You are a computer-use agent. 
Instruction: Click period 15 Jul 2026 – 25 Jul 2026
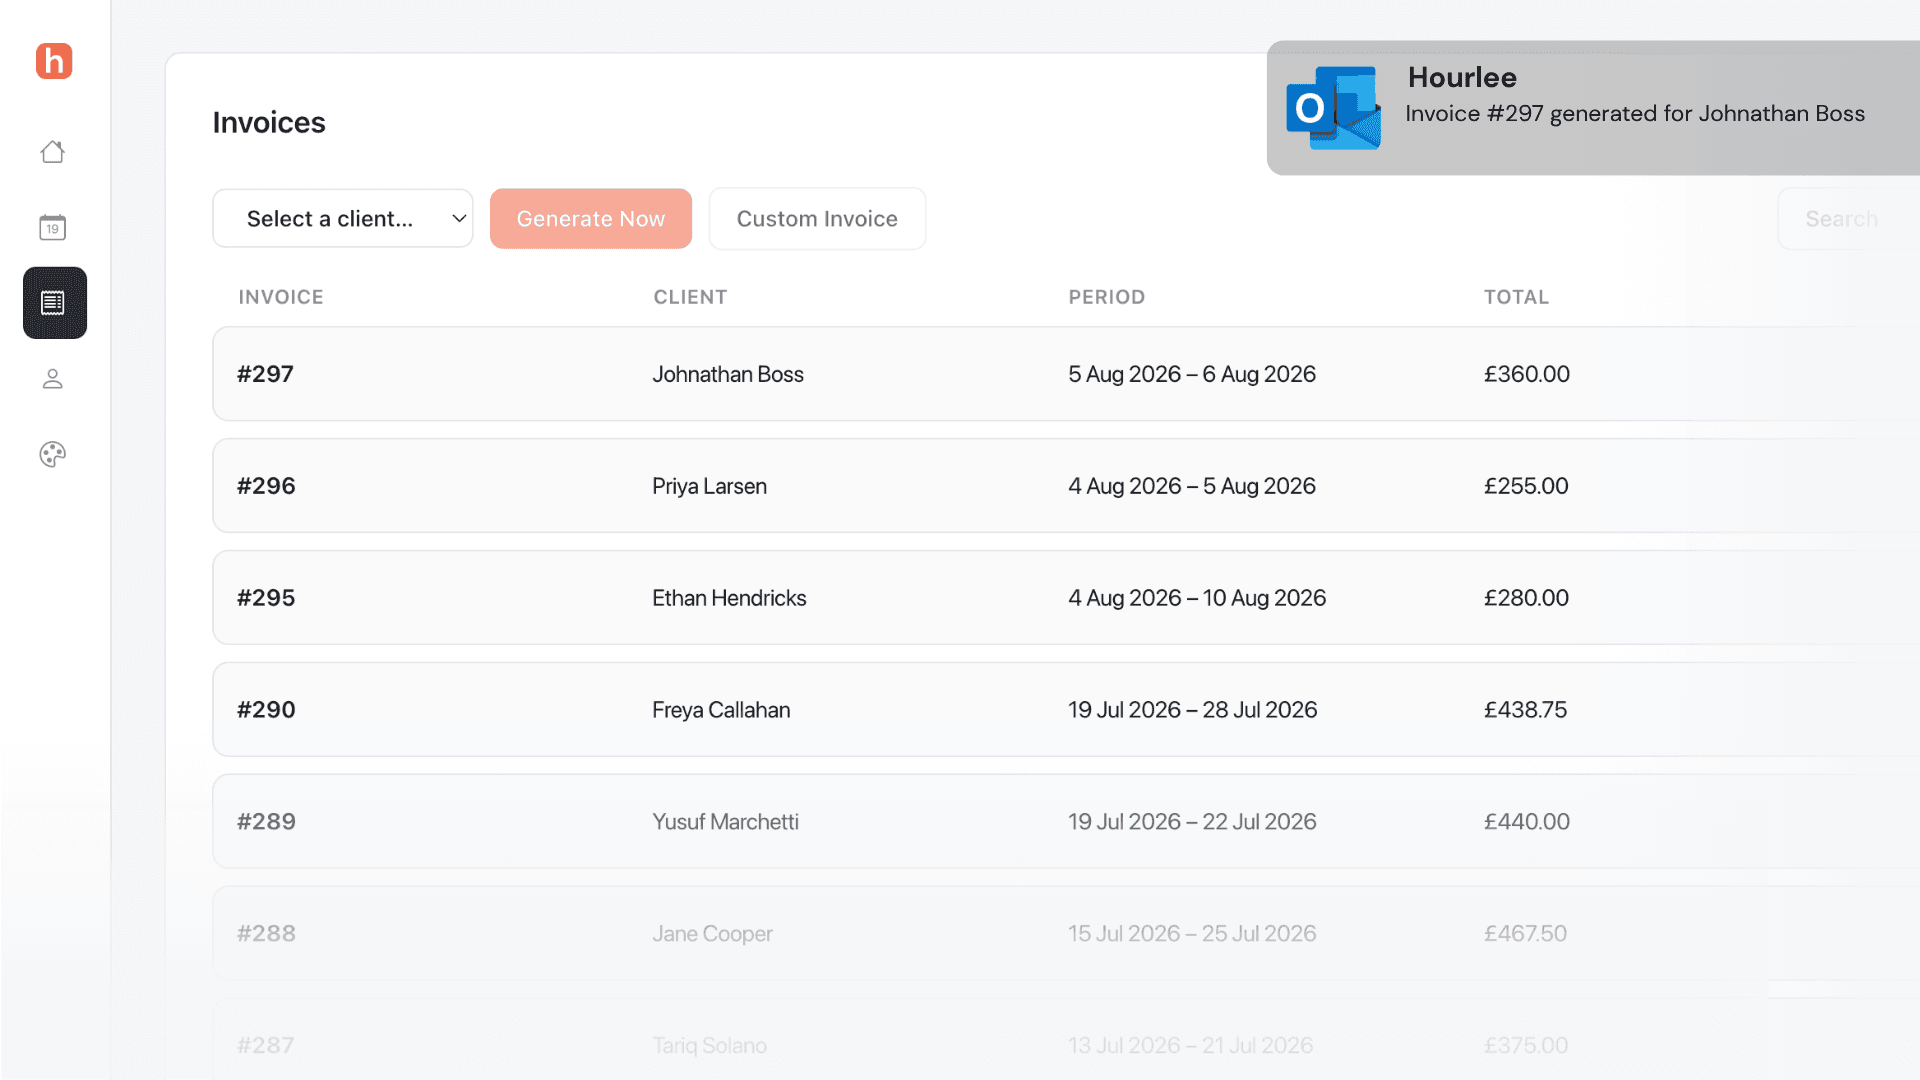tap(1192, 934)
